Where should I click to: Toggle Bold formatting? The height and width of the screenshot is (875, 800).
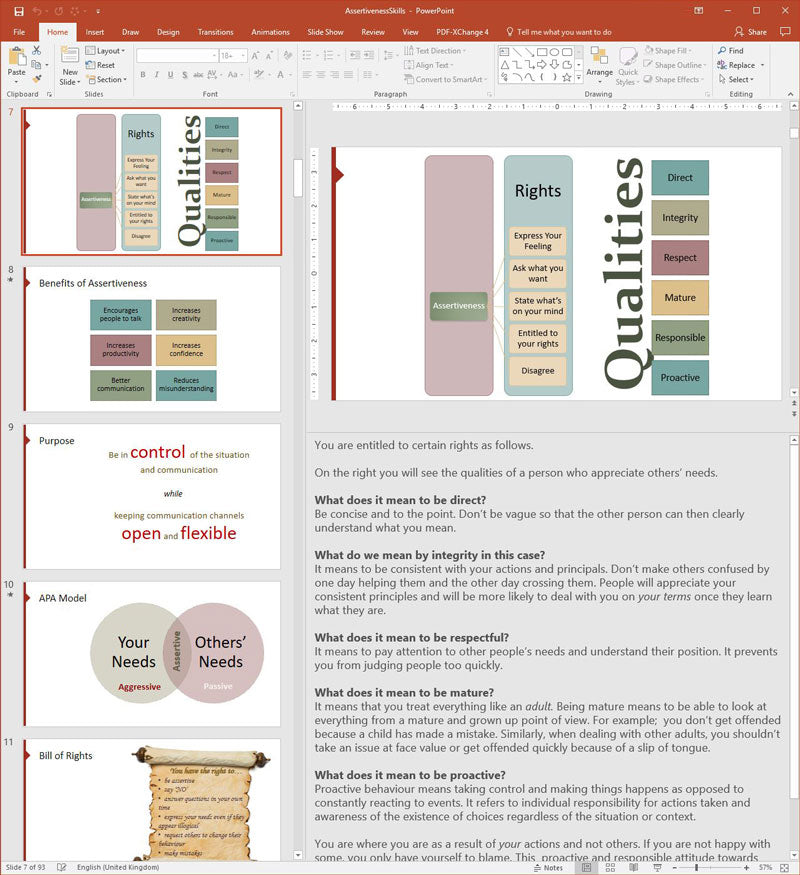pyautogui.click(x=143, y=74)
